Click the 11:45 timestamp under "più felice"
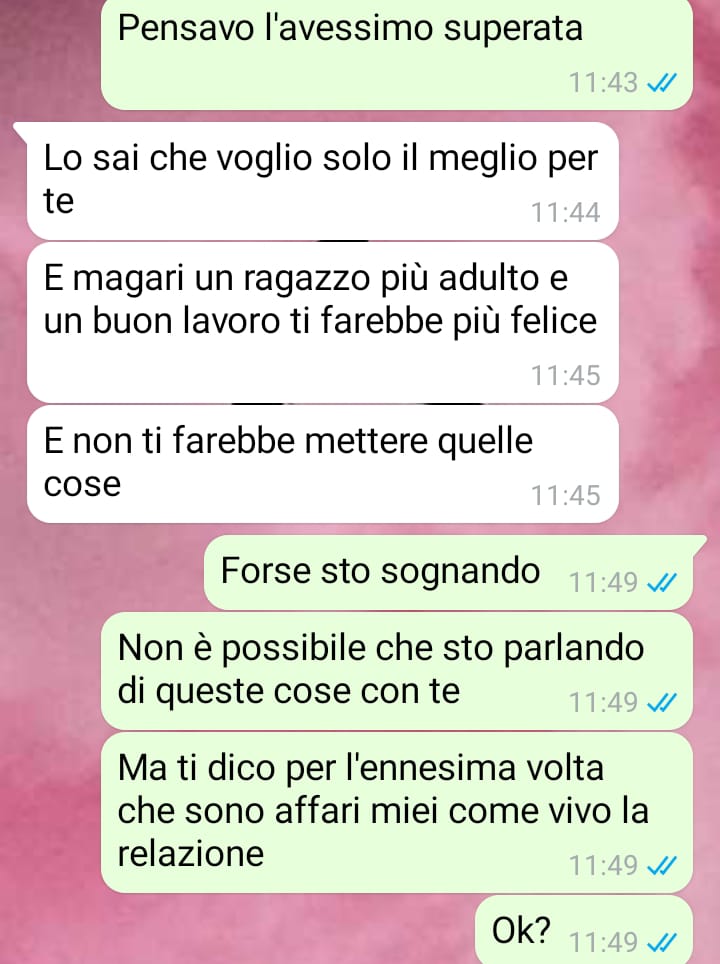 coord(565,376)
